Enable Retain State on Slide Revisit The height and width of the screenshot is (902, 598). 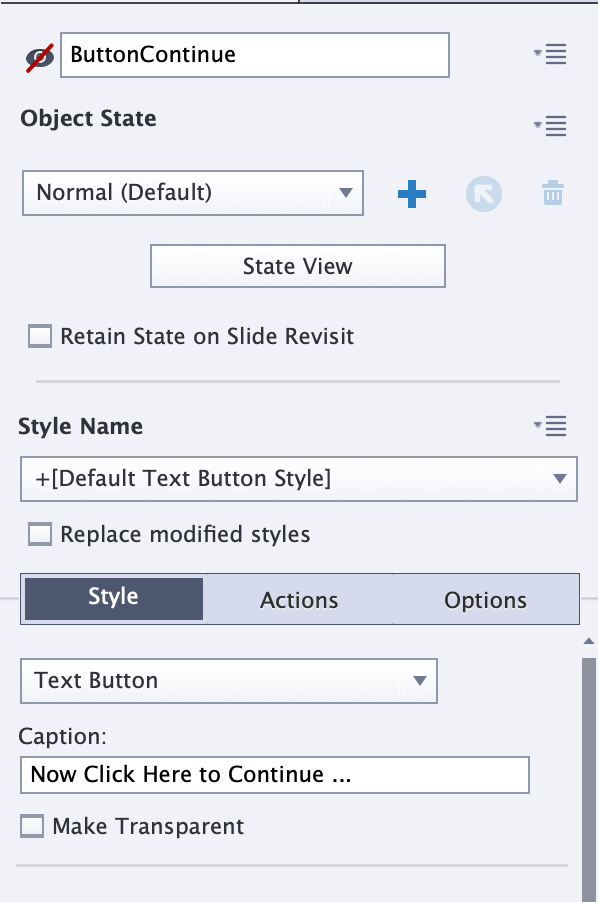point(40,336)
